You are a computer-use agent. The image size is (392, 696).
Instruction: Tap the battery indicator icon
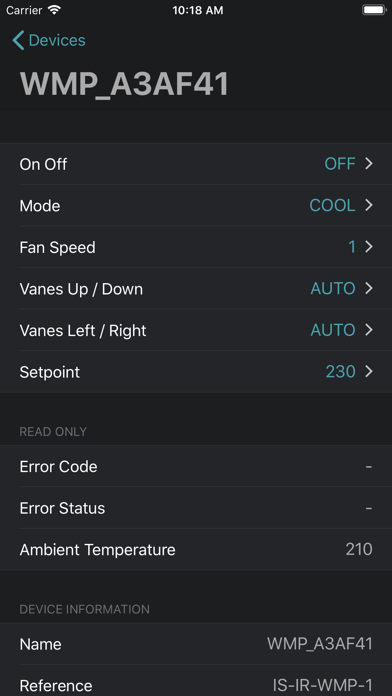[x=374, y=10]
